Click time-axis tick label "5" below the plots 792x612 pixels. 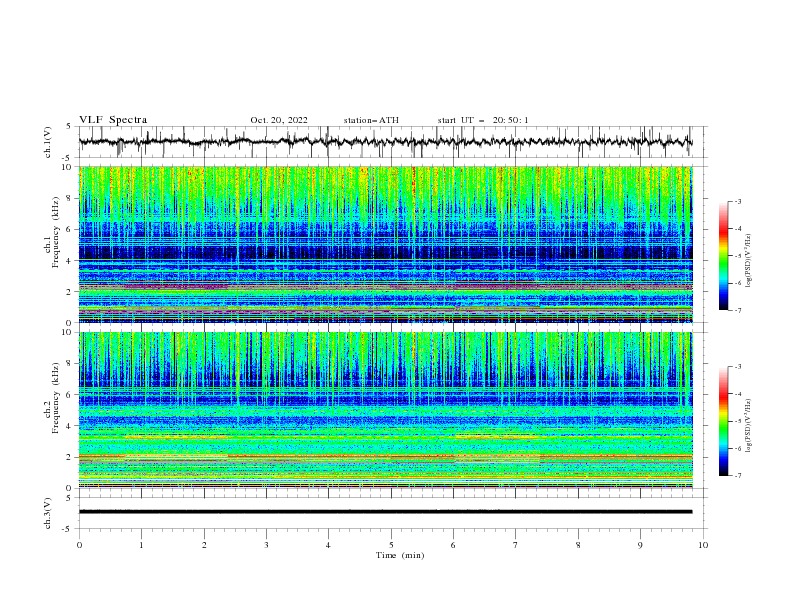point(391,545)
